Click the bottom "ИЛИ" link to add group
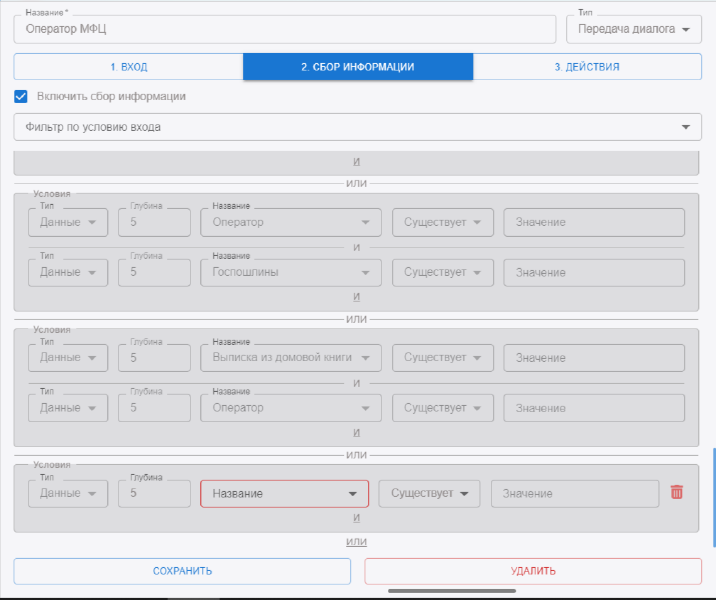The width and height of the screenshot is (716, 600). point(356,542)
